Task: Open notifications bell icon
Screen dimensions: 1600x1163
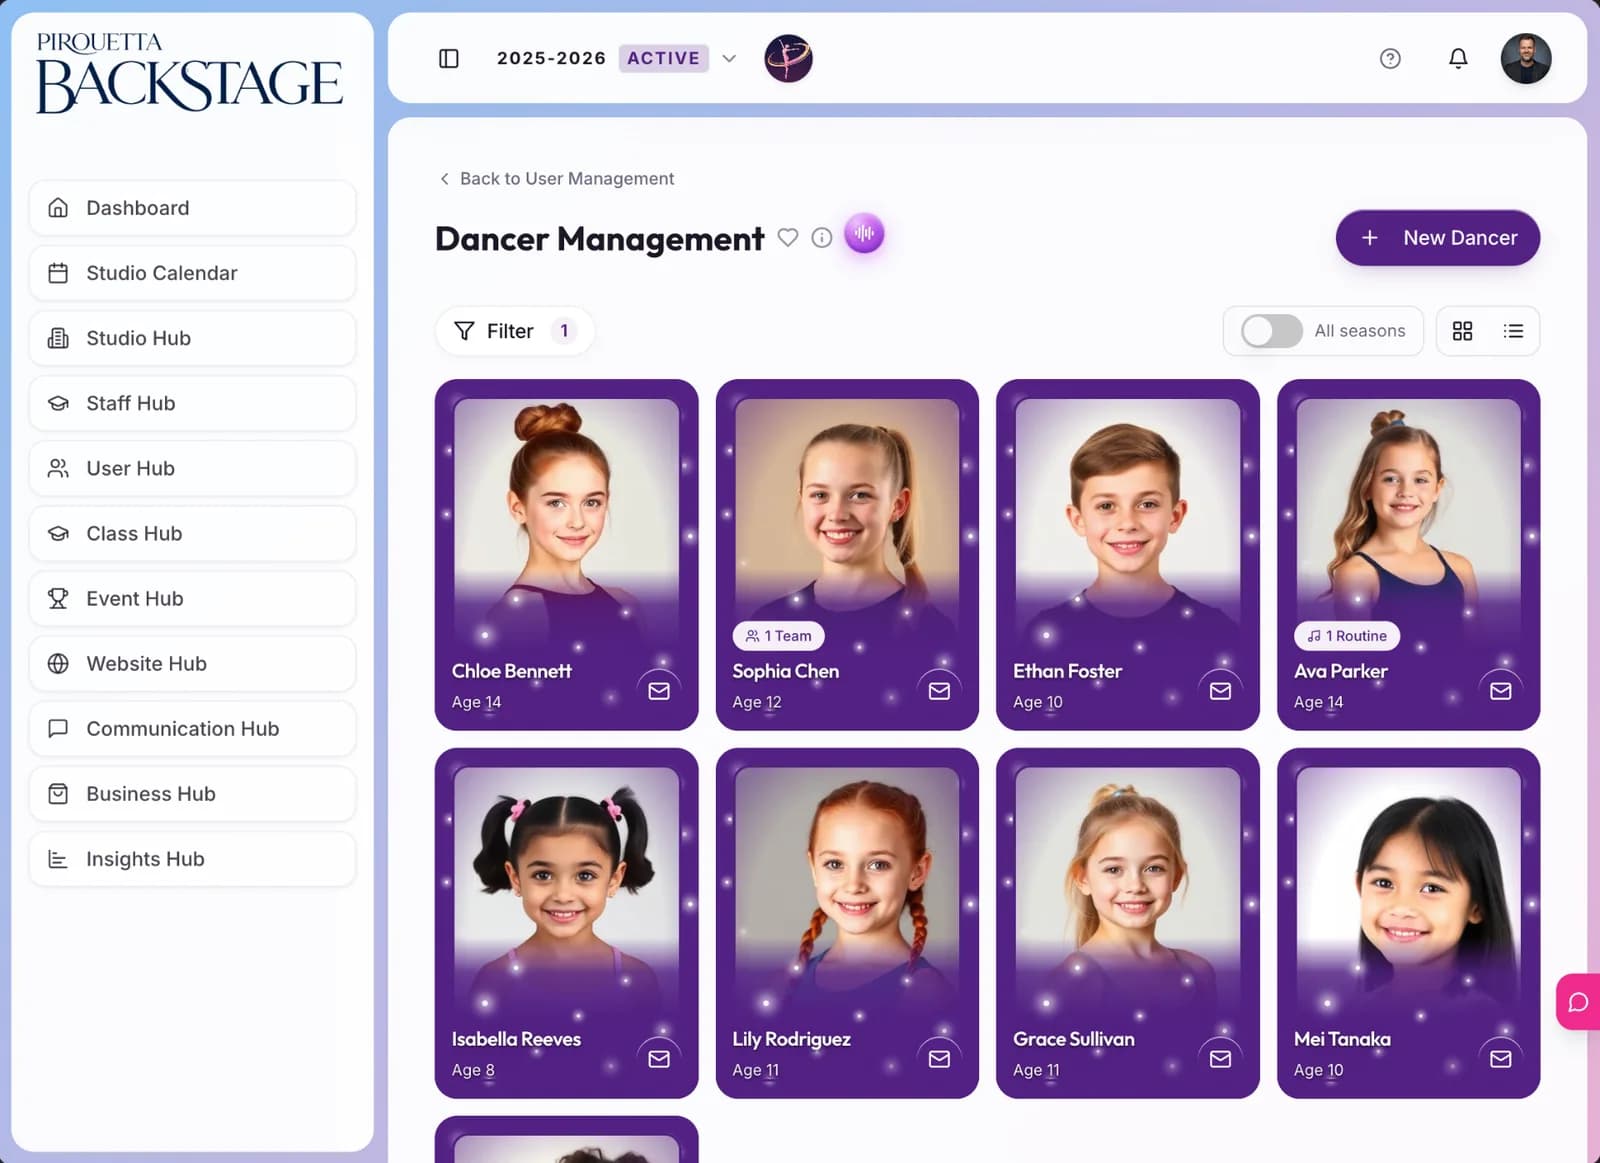Action: tap(1458, 59)
